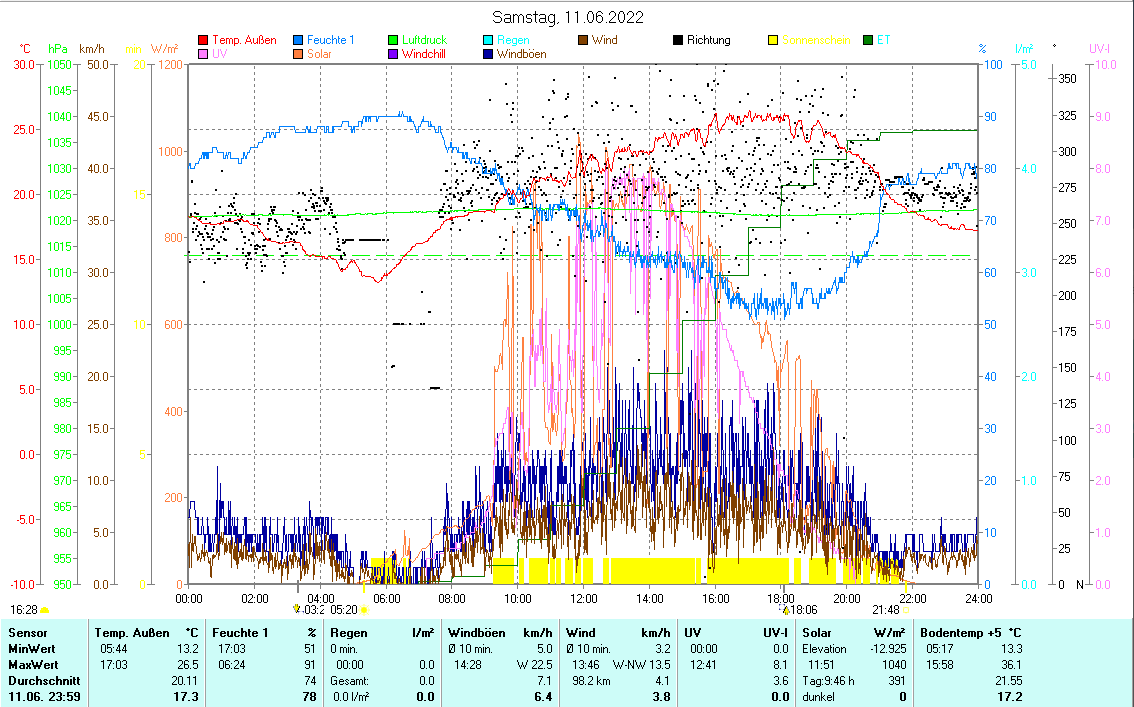This screenshot has width=1134, height=707.
Task: Click the minimum temperature time 05:44
Action: pyautogui.click(x=113, y=649)
